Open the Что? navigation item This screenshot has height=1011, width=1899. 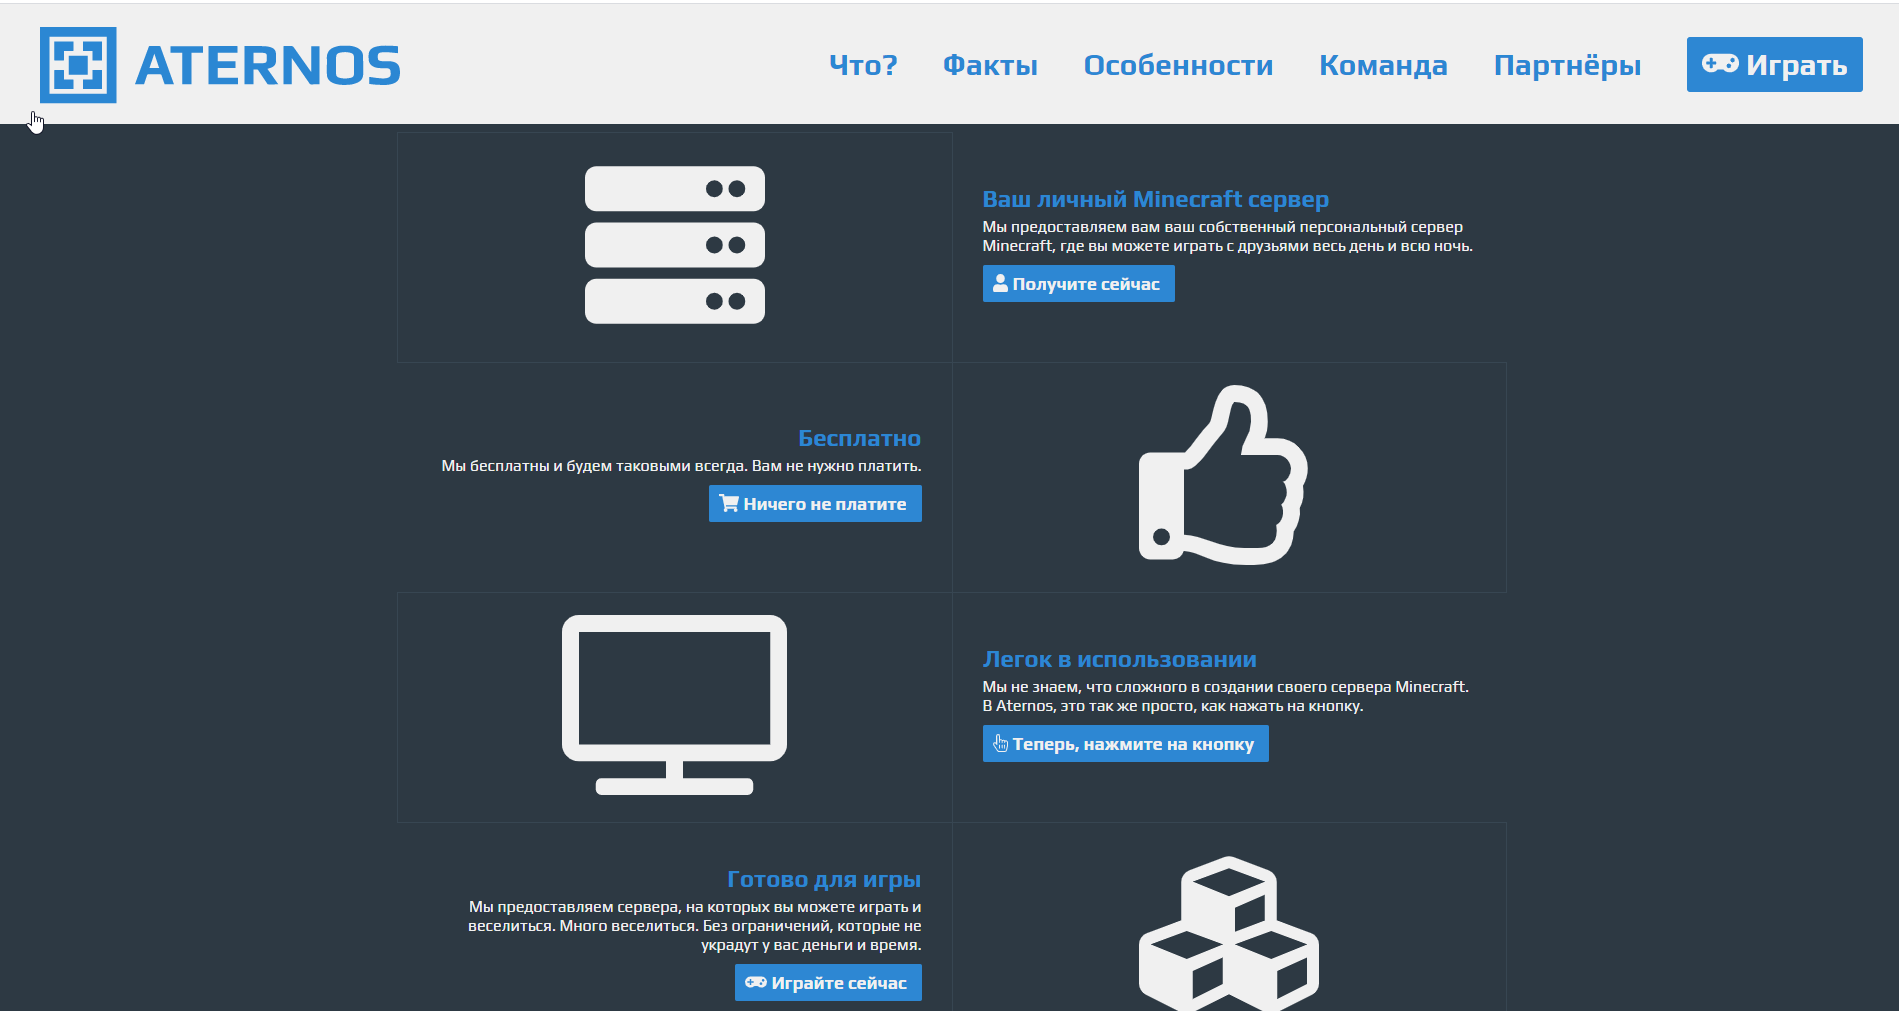point(863,65)
